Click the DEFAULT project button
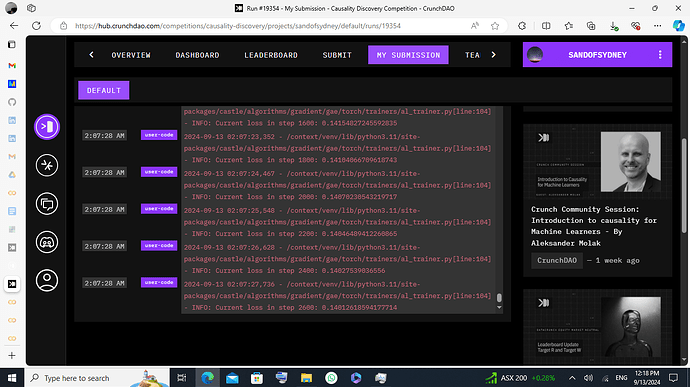This screenshot has width=690, height=387. 104,90
